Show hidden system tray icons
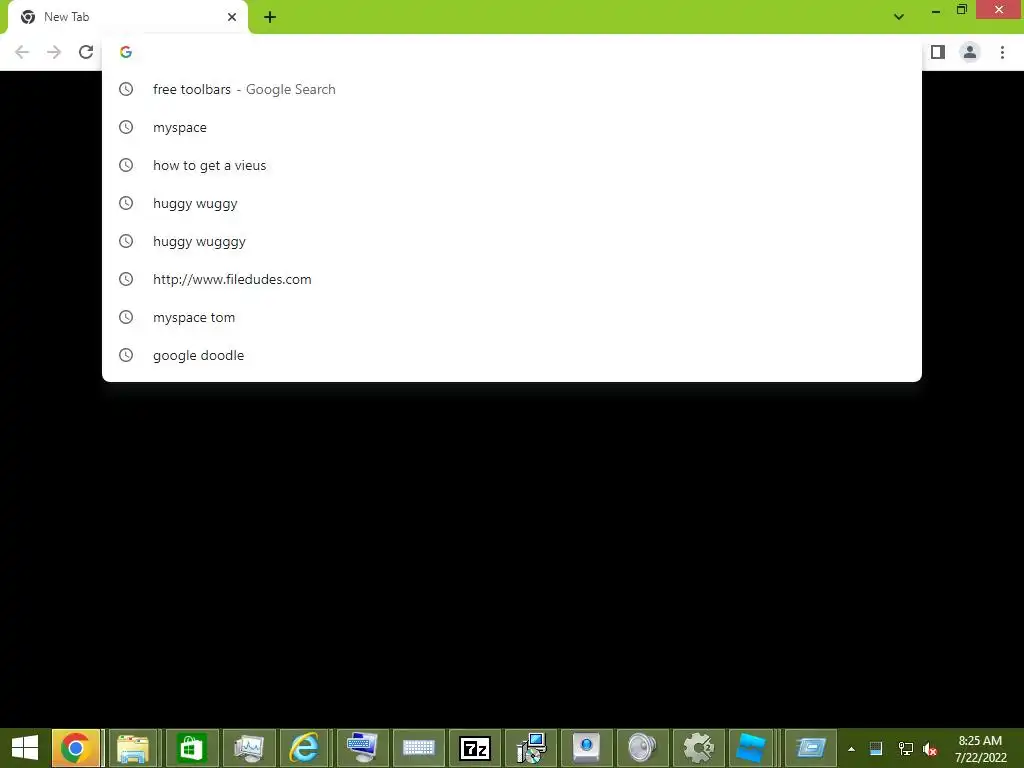Screen dimensions: 1024x768 852,749
